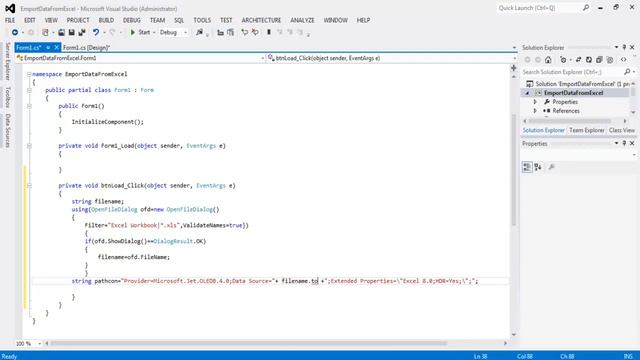The image size is (640, 360).
Task: Switch to the Team Explorer tab
Action: [x=586, y=130]
